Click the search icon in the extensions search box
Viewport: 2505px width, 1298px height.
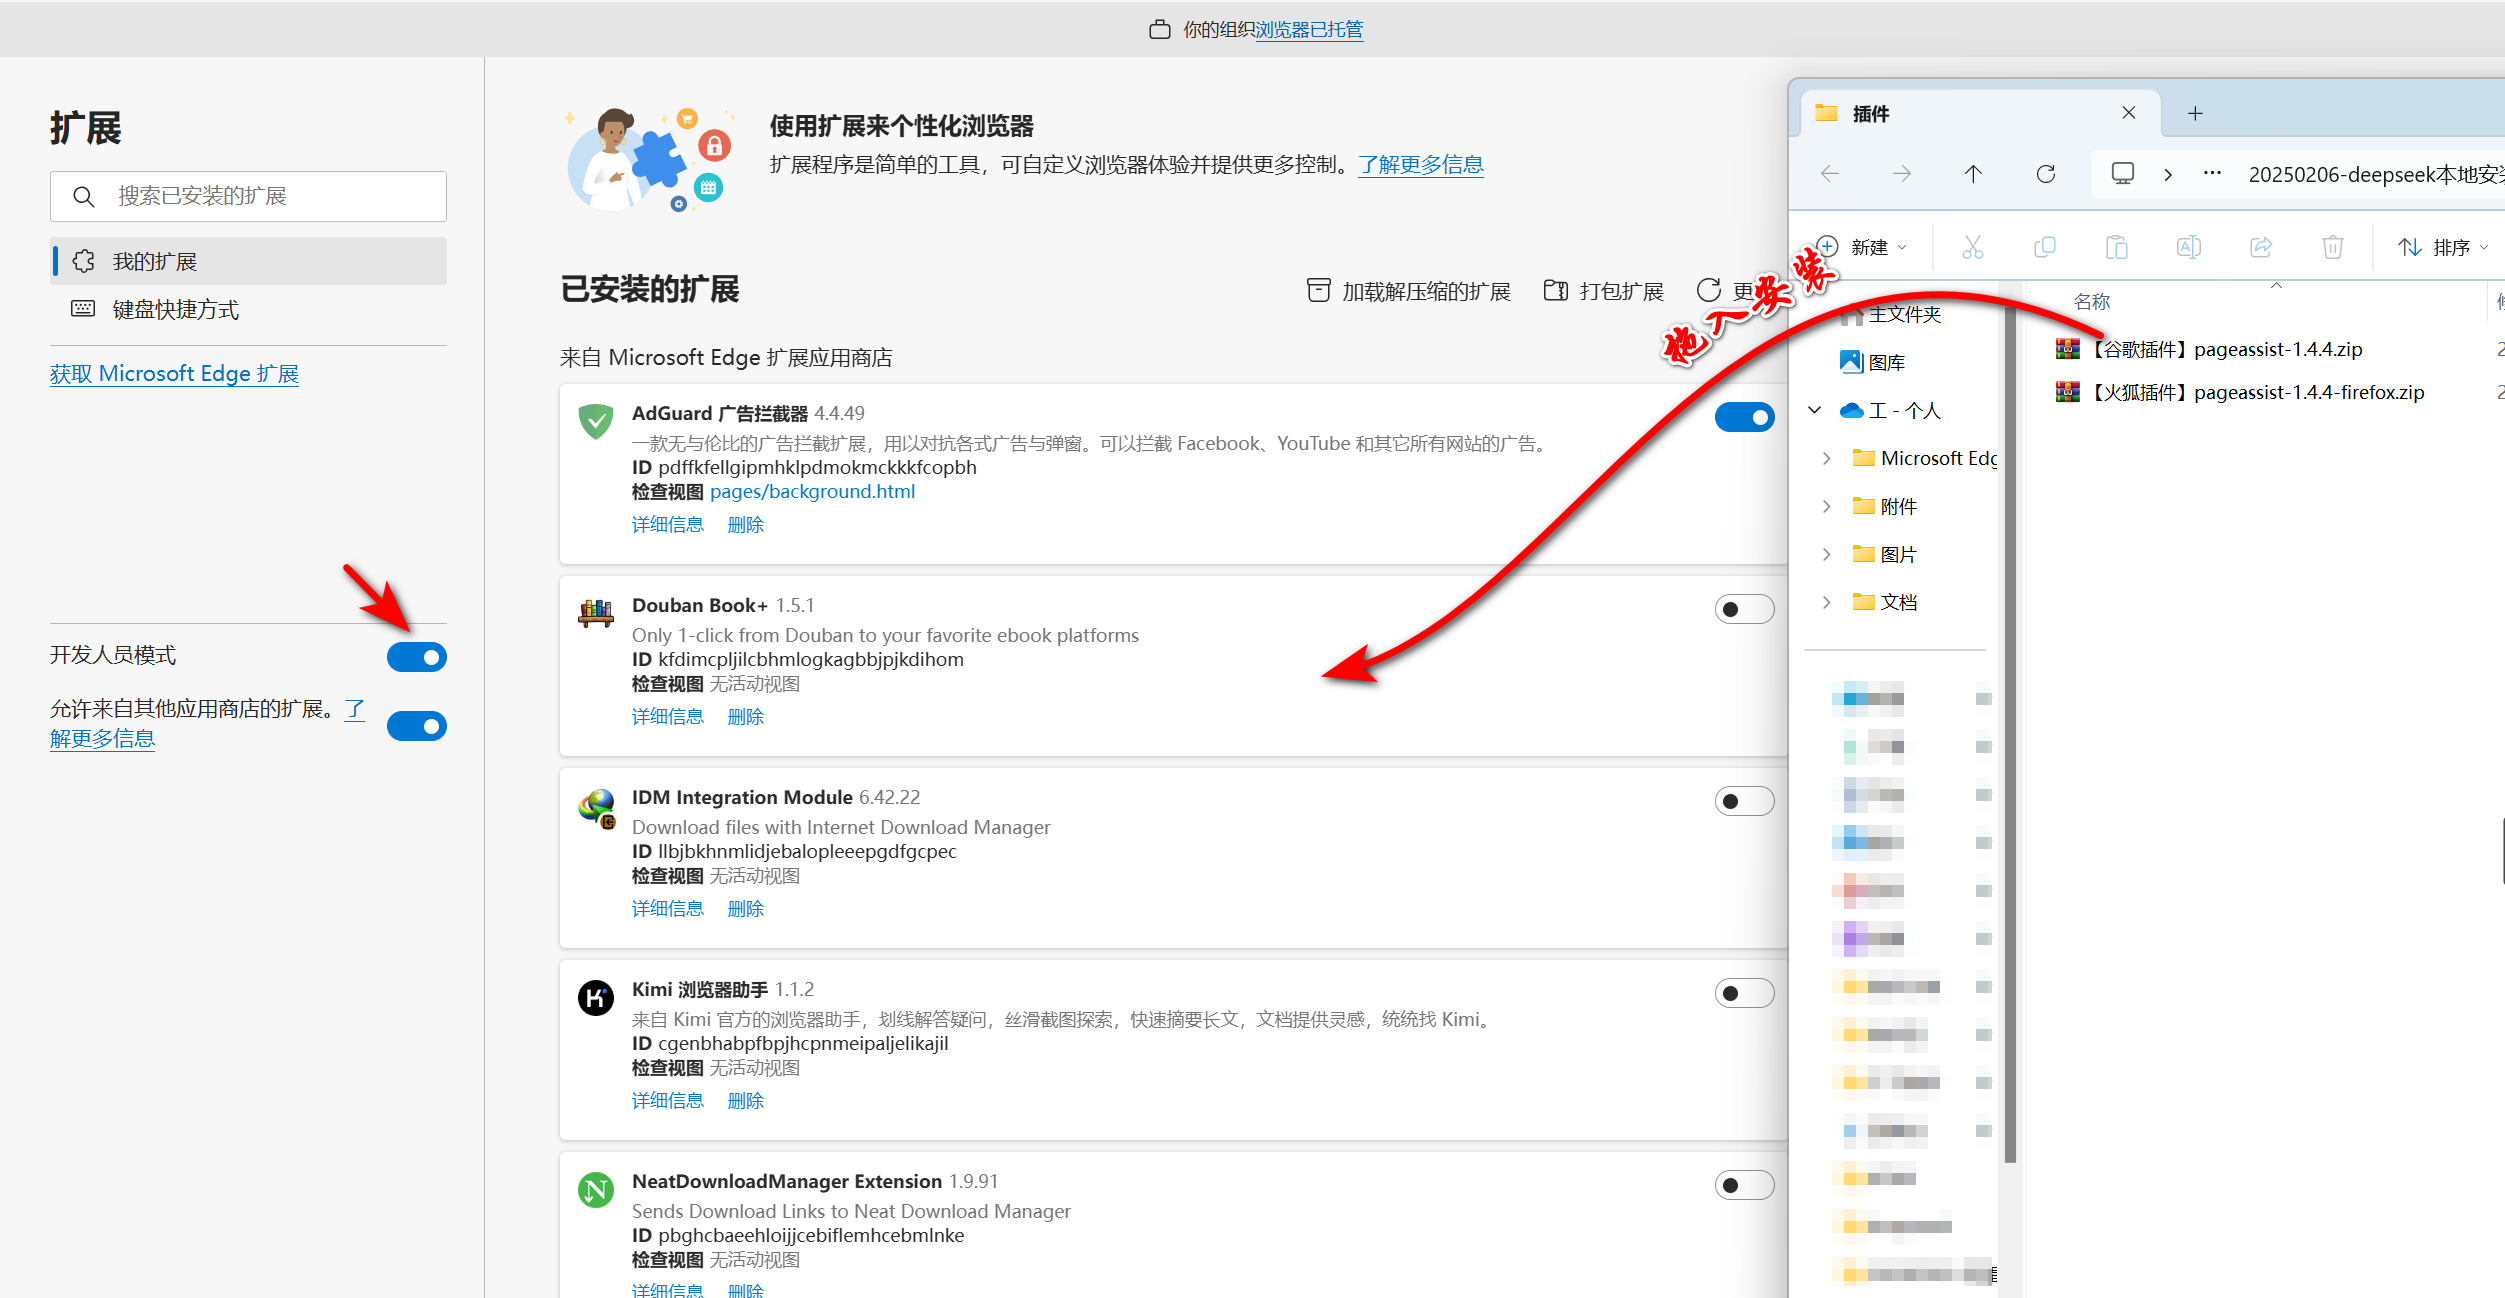(84, 196)
